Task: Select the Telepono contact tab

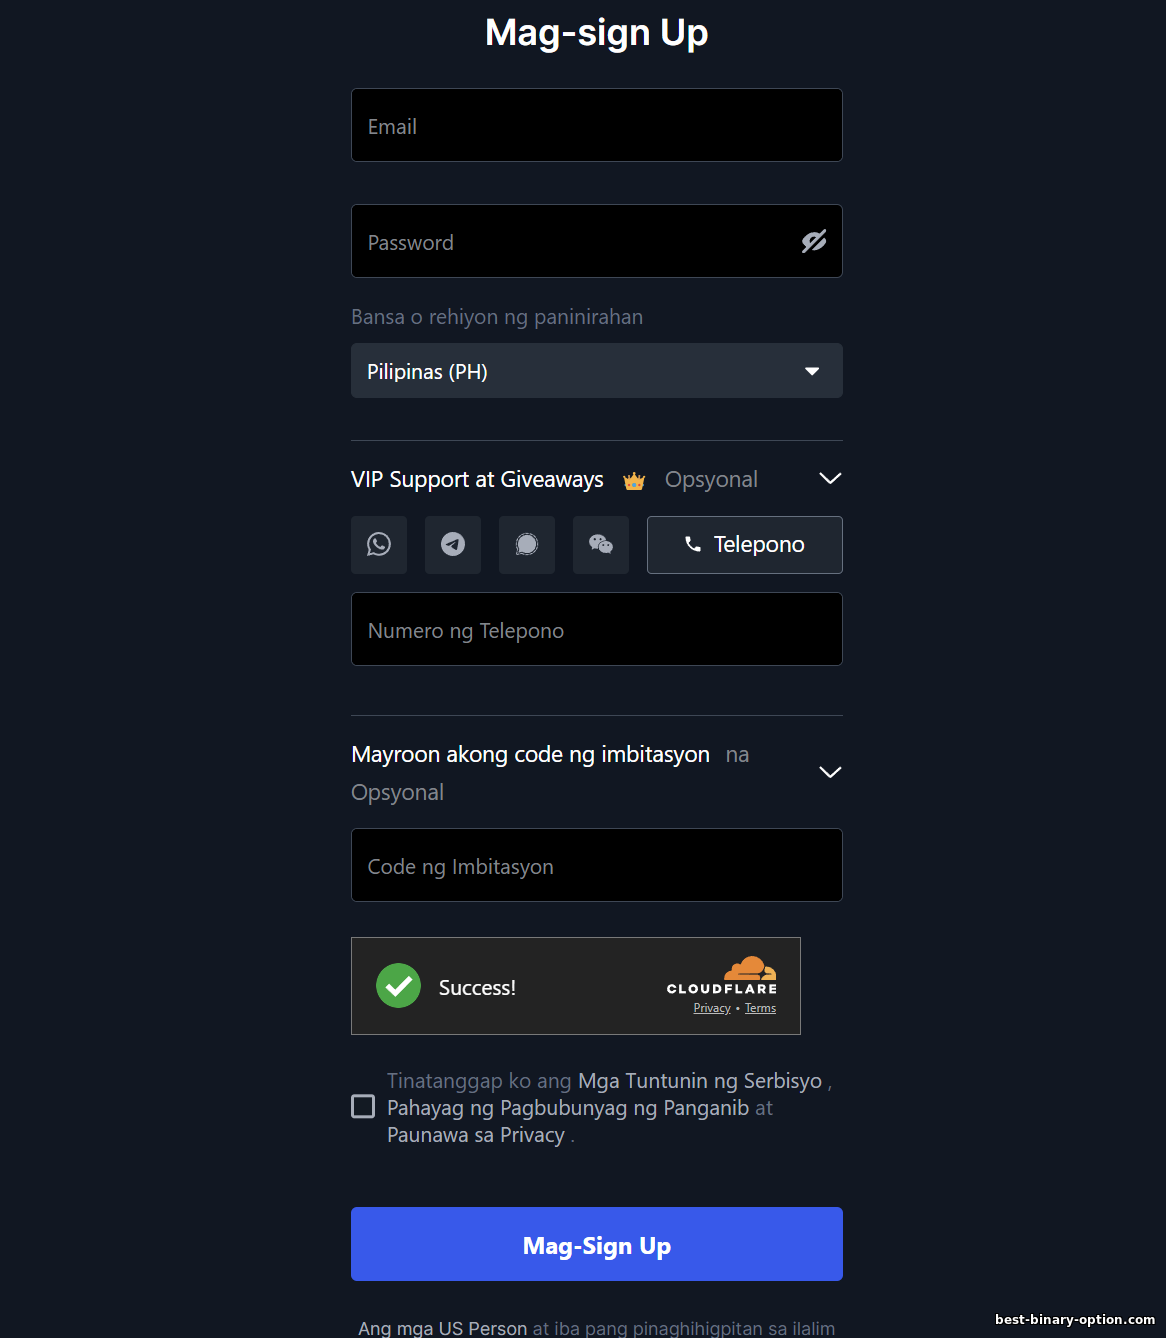Action: click(745, 545)
